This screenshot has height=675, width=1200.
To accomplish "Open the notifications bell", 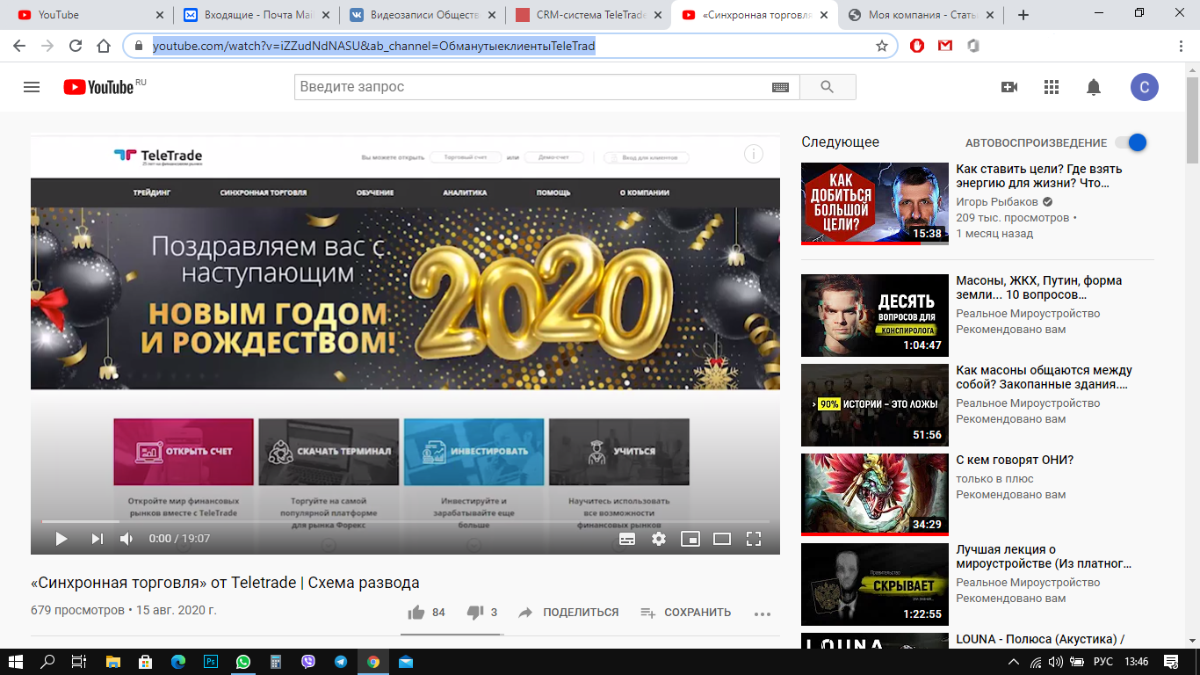I will [1094, 87].
